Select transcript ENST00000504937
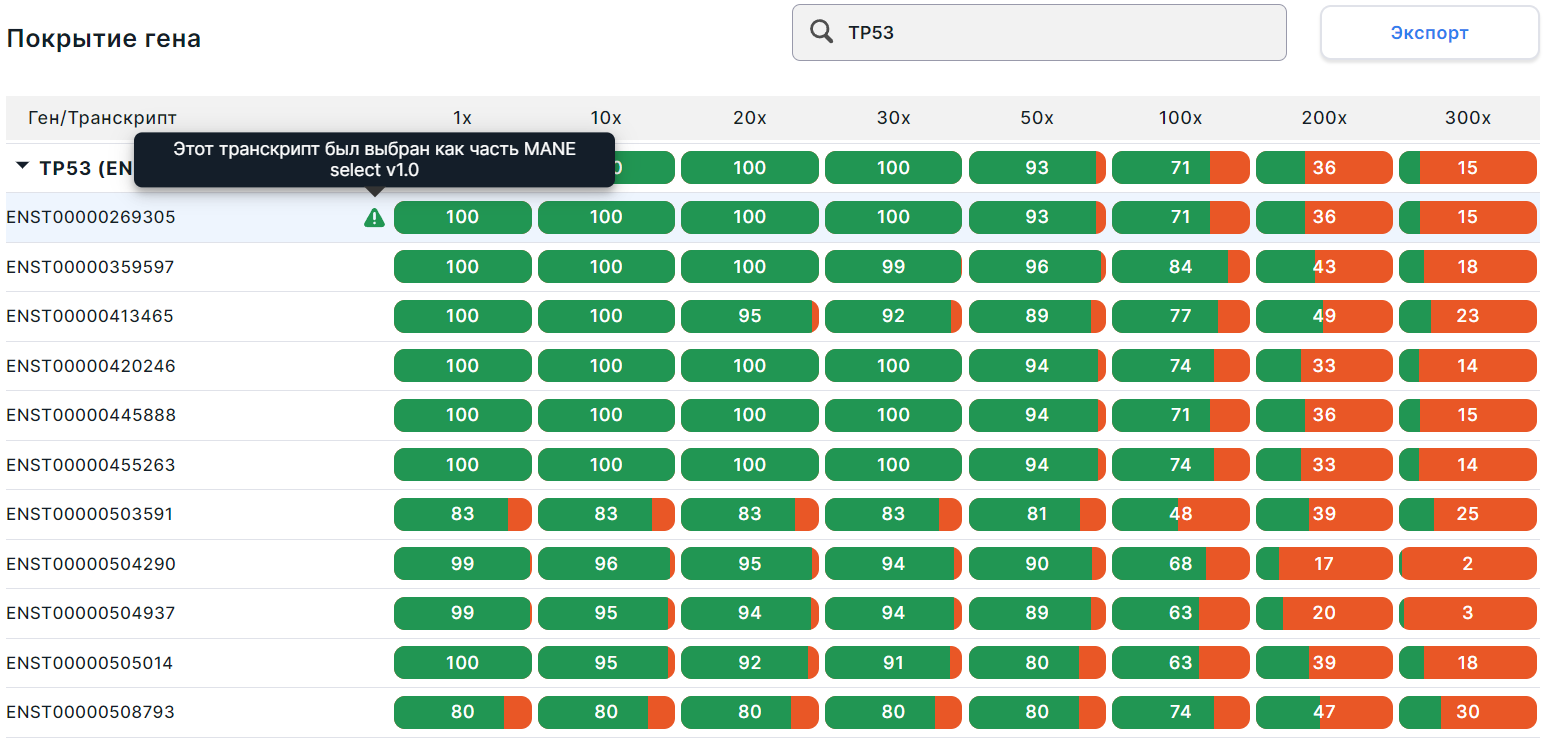This screenshot has width=1548, height=742. pyautogui.click(x=91, y=613)
